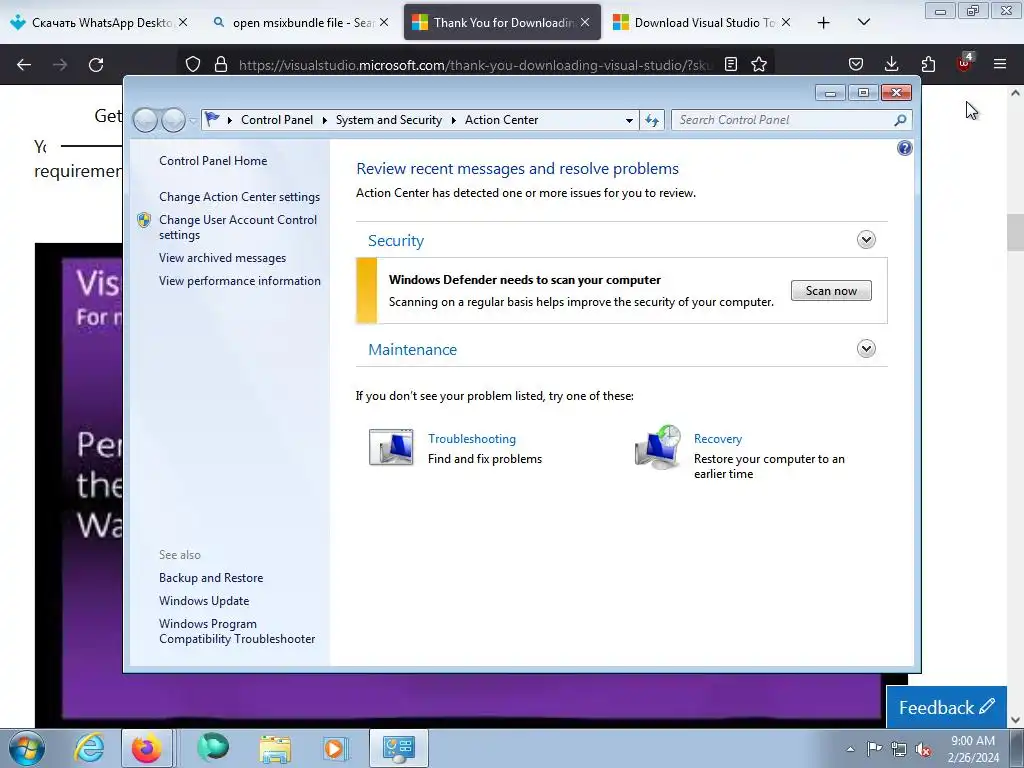
Task: Click the Windows Start orb
Action: click(x=26, y=748)
